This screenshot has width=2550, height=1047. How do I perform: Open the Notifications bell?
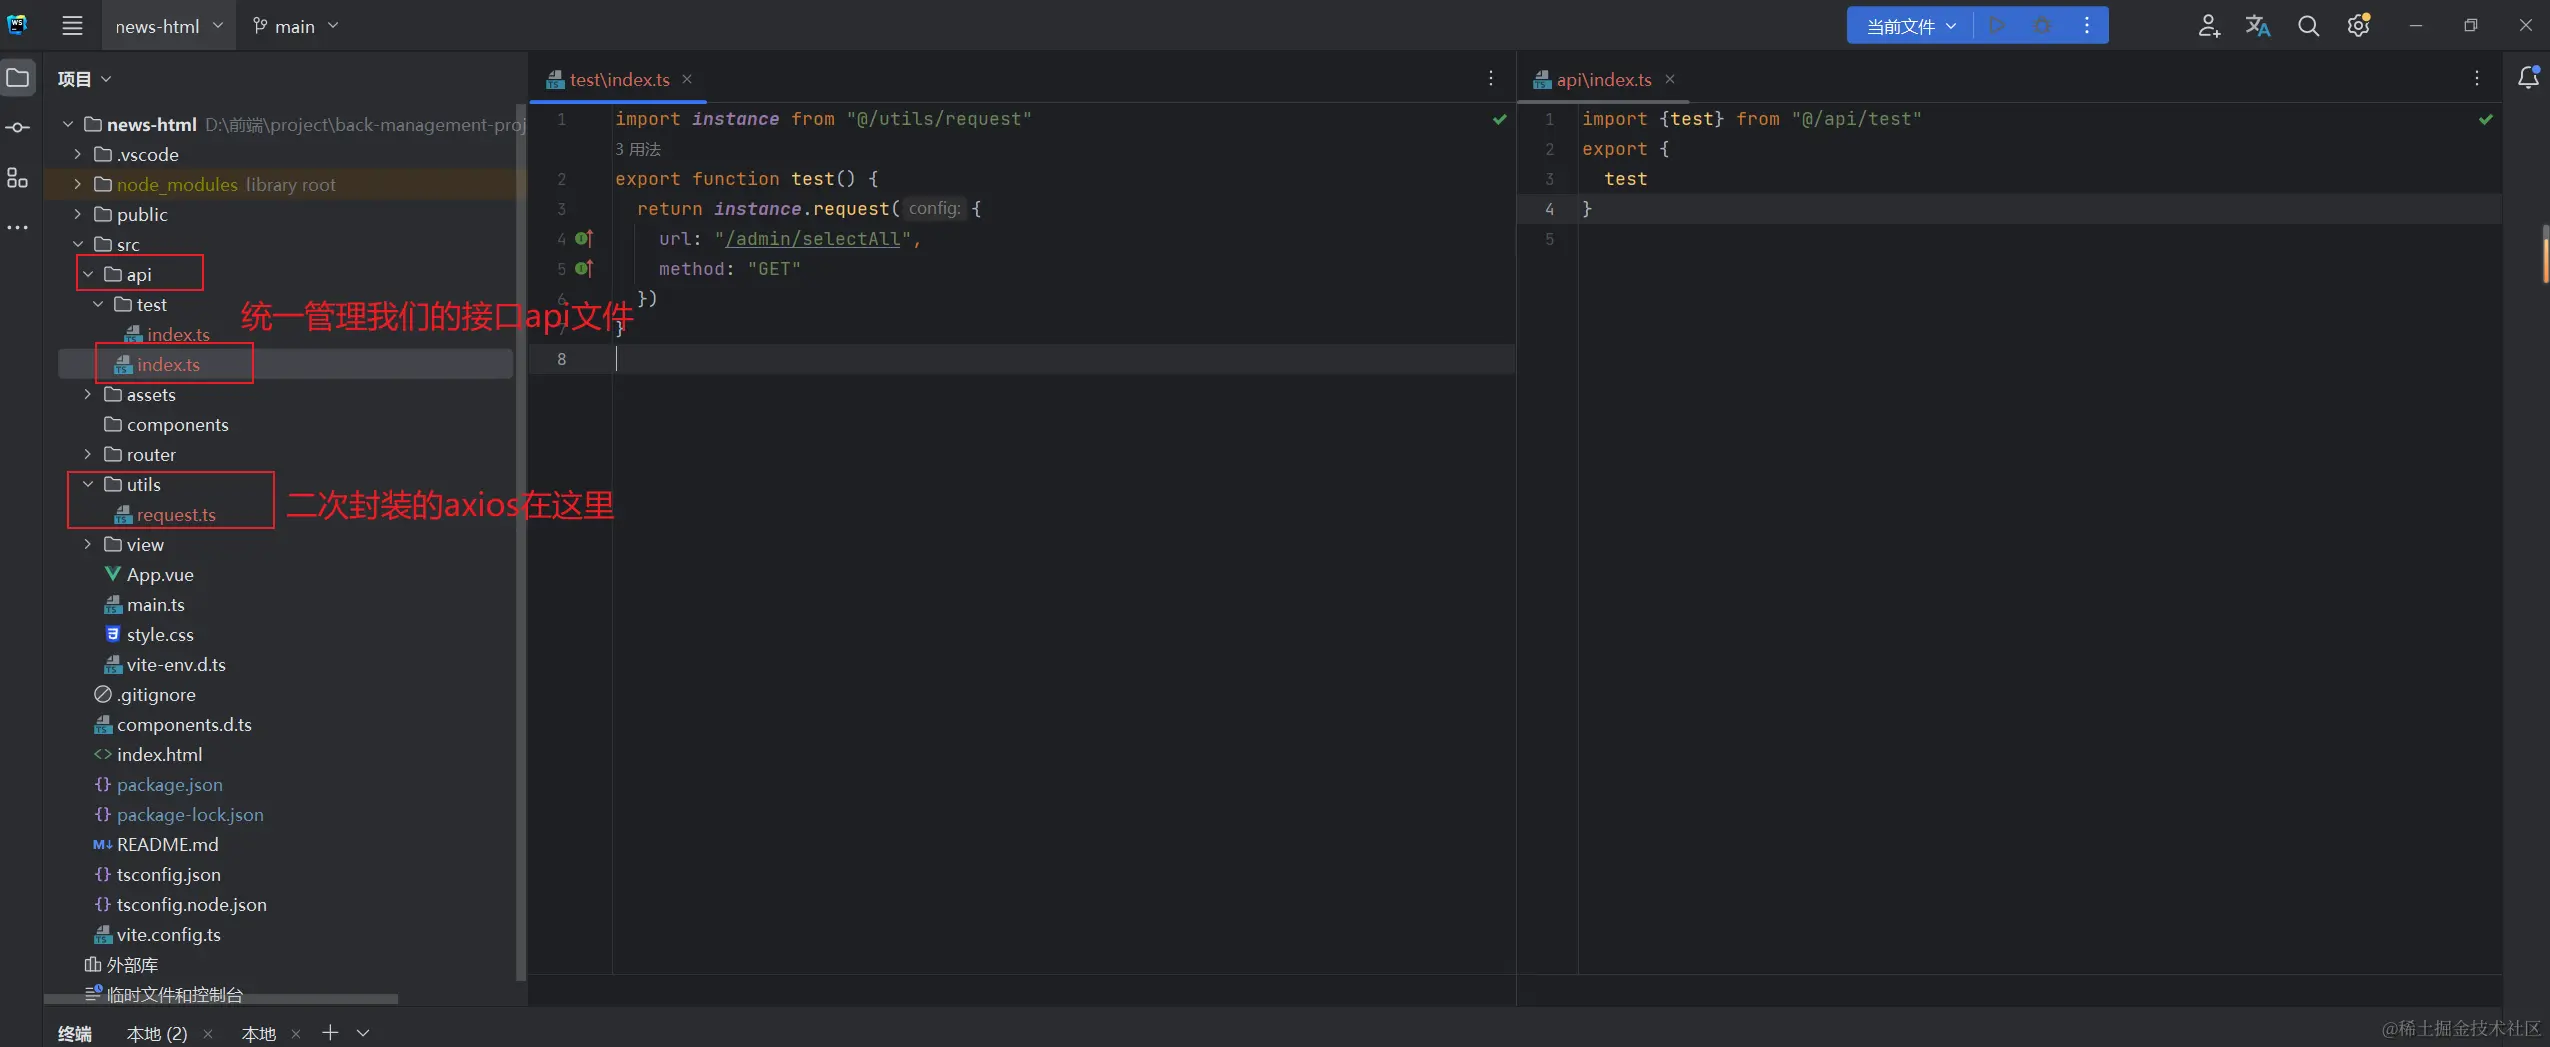[x=2528, y=78]
